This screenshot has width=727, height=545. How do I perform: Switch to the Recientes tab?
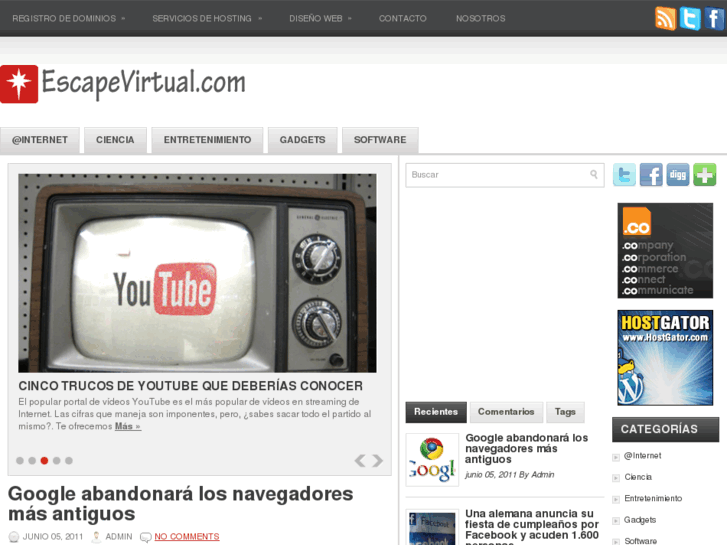(436, 412)
